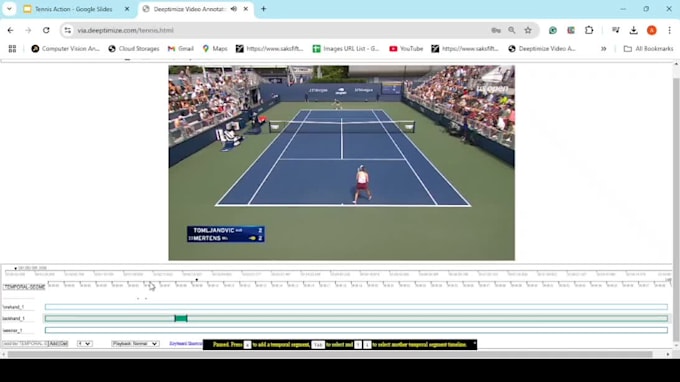Close the Tennis Action Google Slides tab
680x382 pixels.
pos(127,9)
